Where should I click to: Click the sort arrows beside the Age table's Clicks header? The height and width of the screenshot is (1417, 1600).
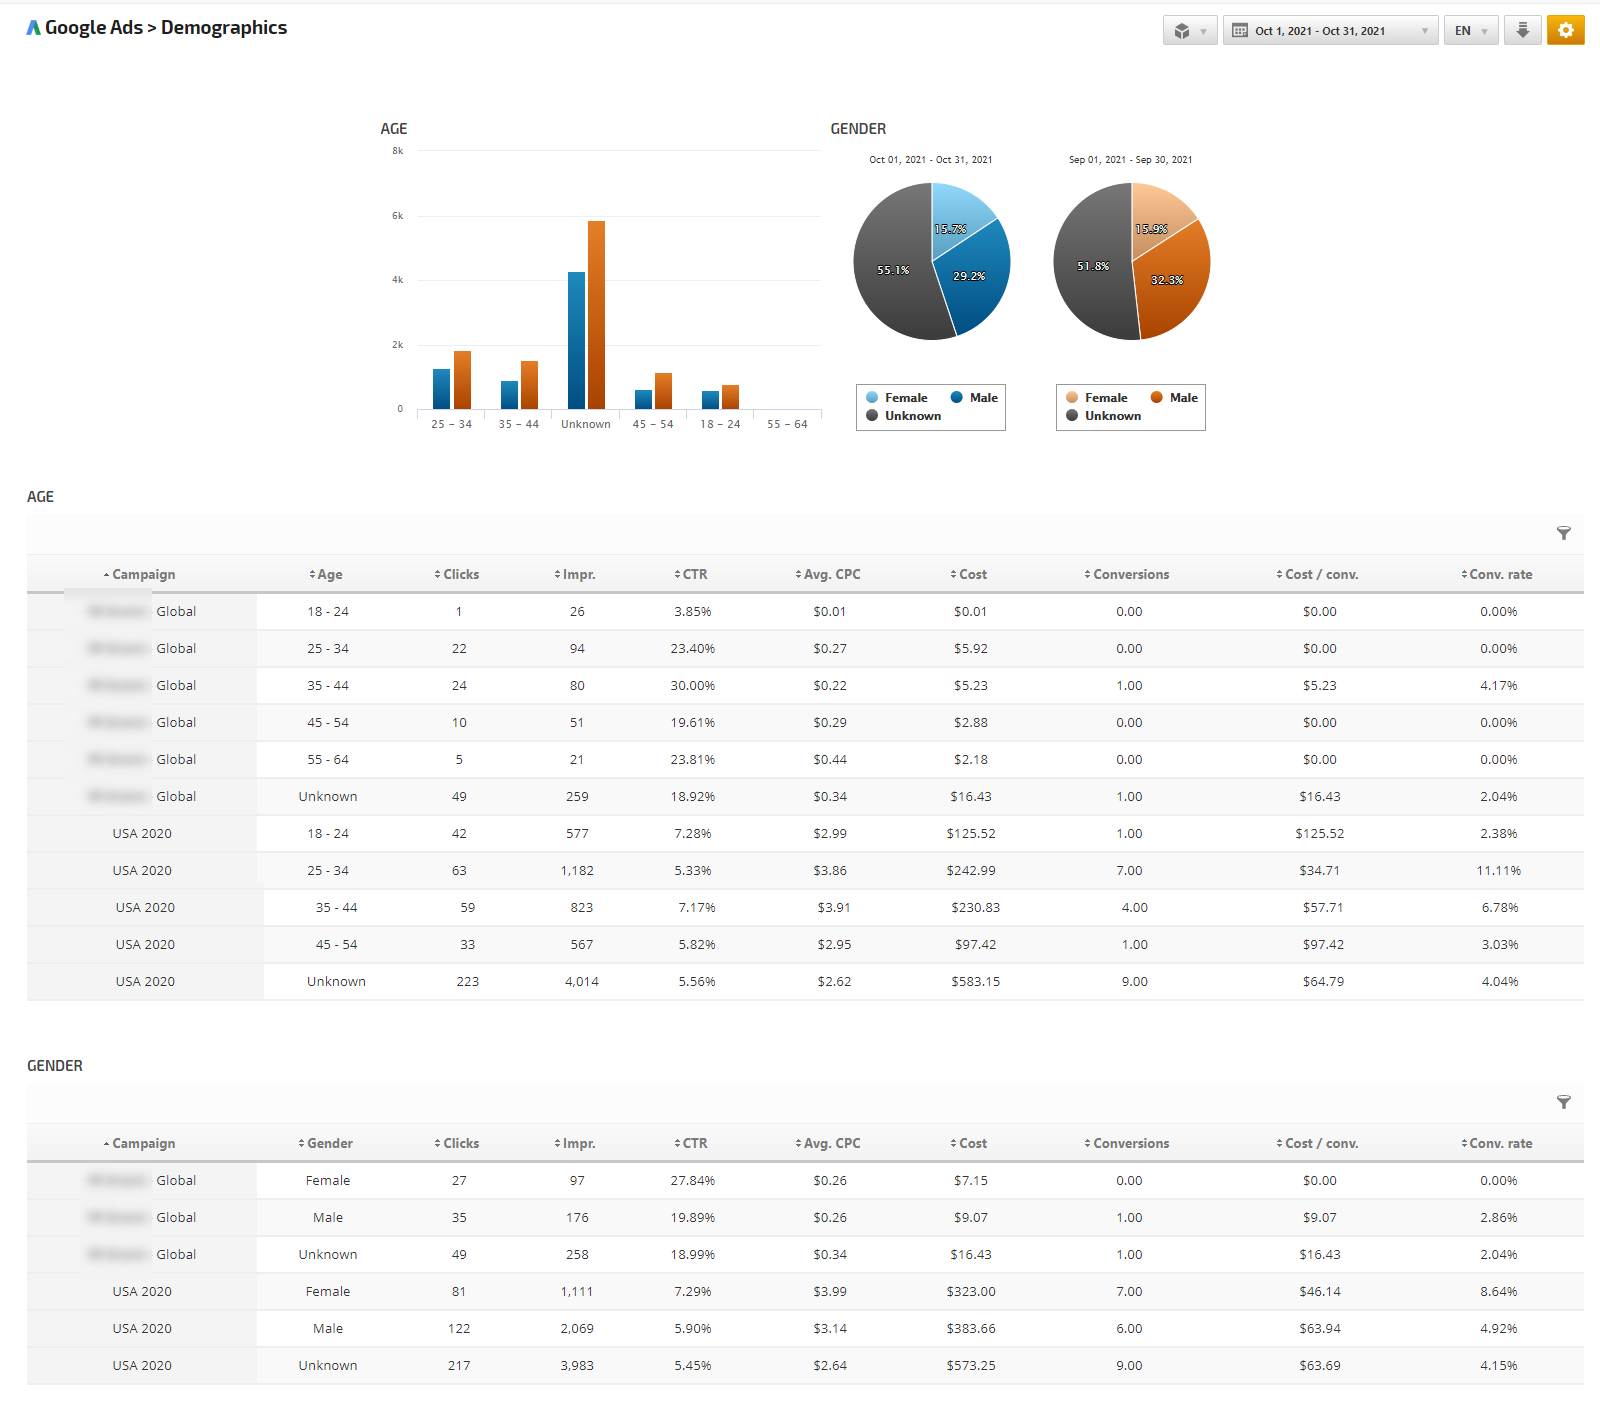437,575
